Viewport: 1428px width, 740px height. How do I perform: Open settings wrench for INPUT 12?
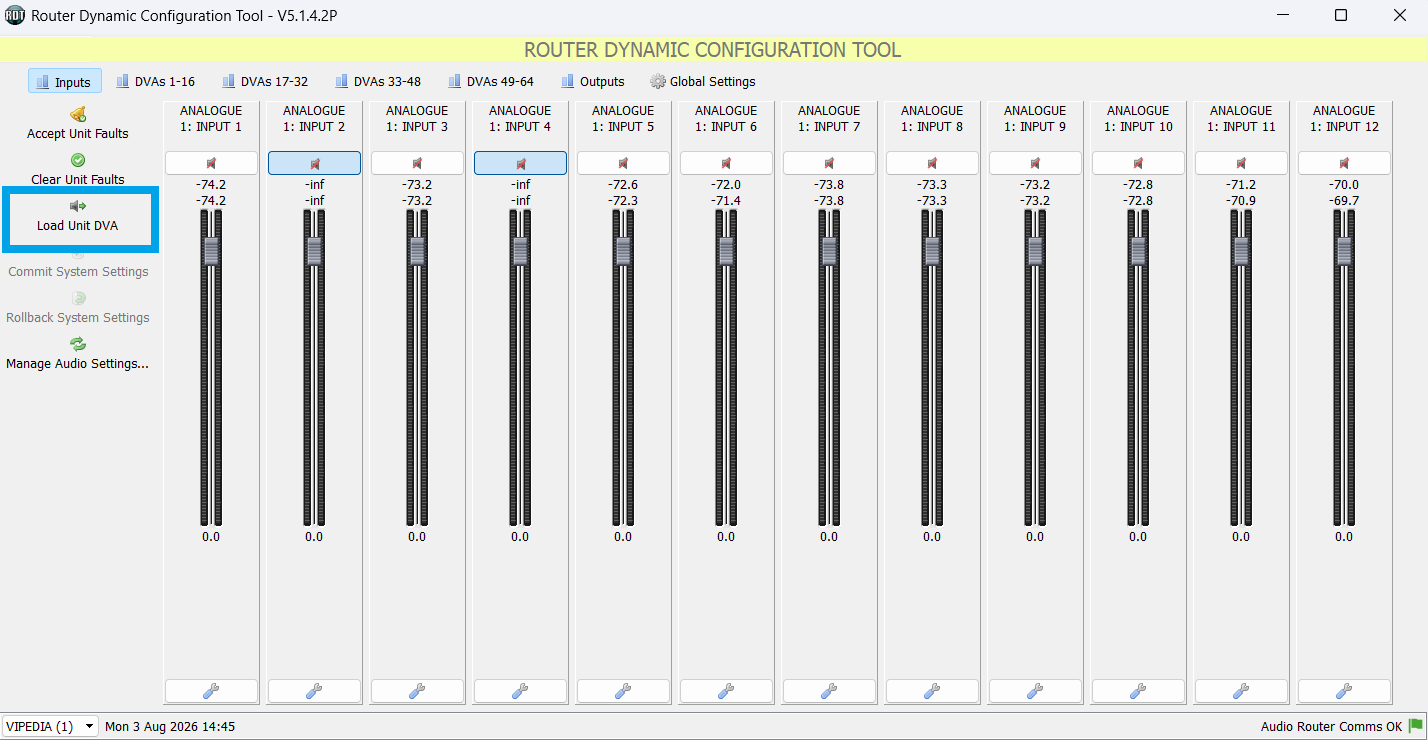1344,691
